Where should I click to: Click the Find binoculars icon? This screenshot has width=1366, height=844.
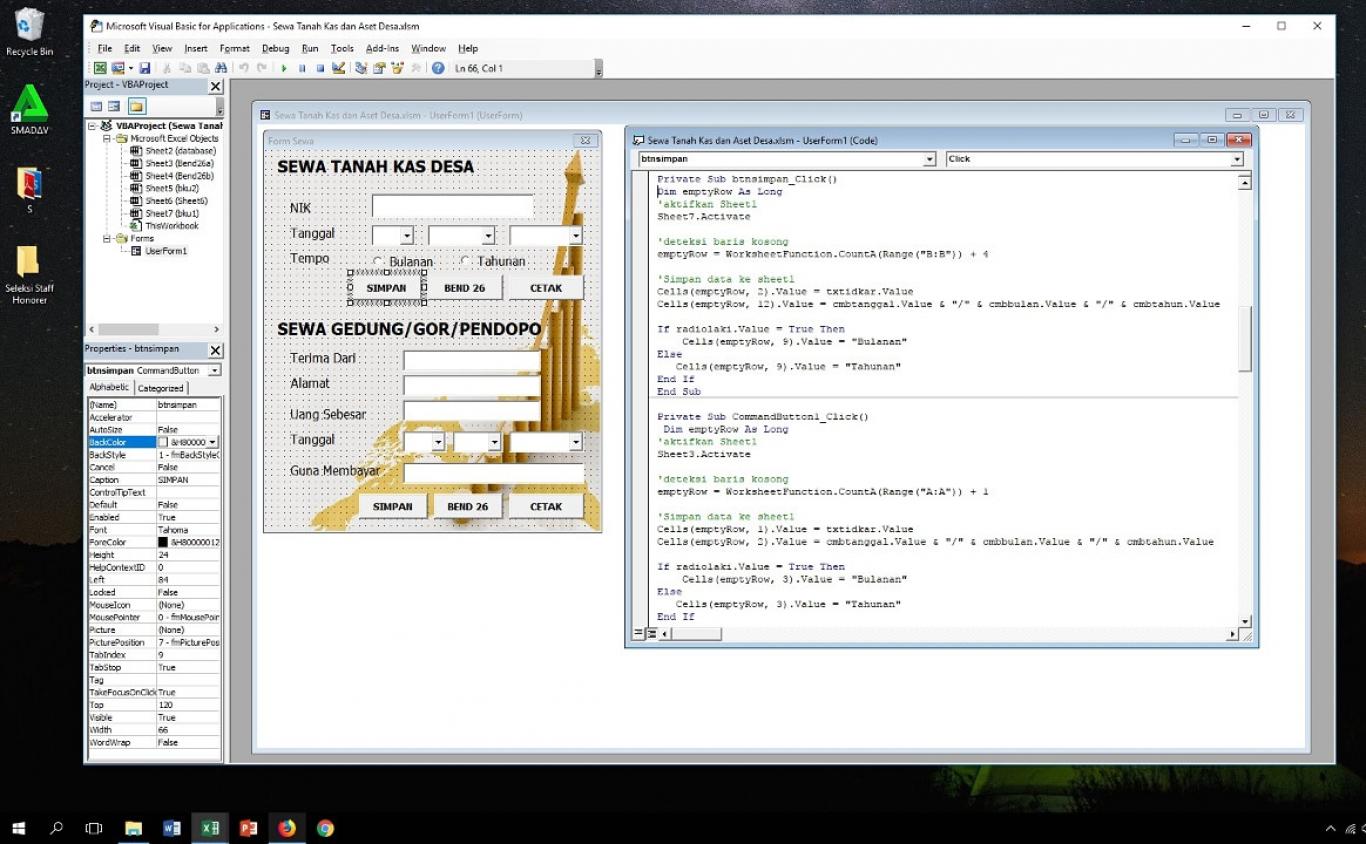(221, 68)
